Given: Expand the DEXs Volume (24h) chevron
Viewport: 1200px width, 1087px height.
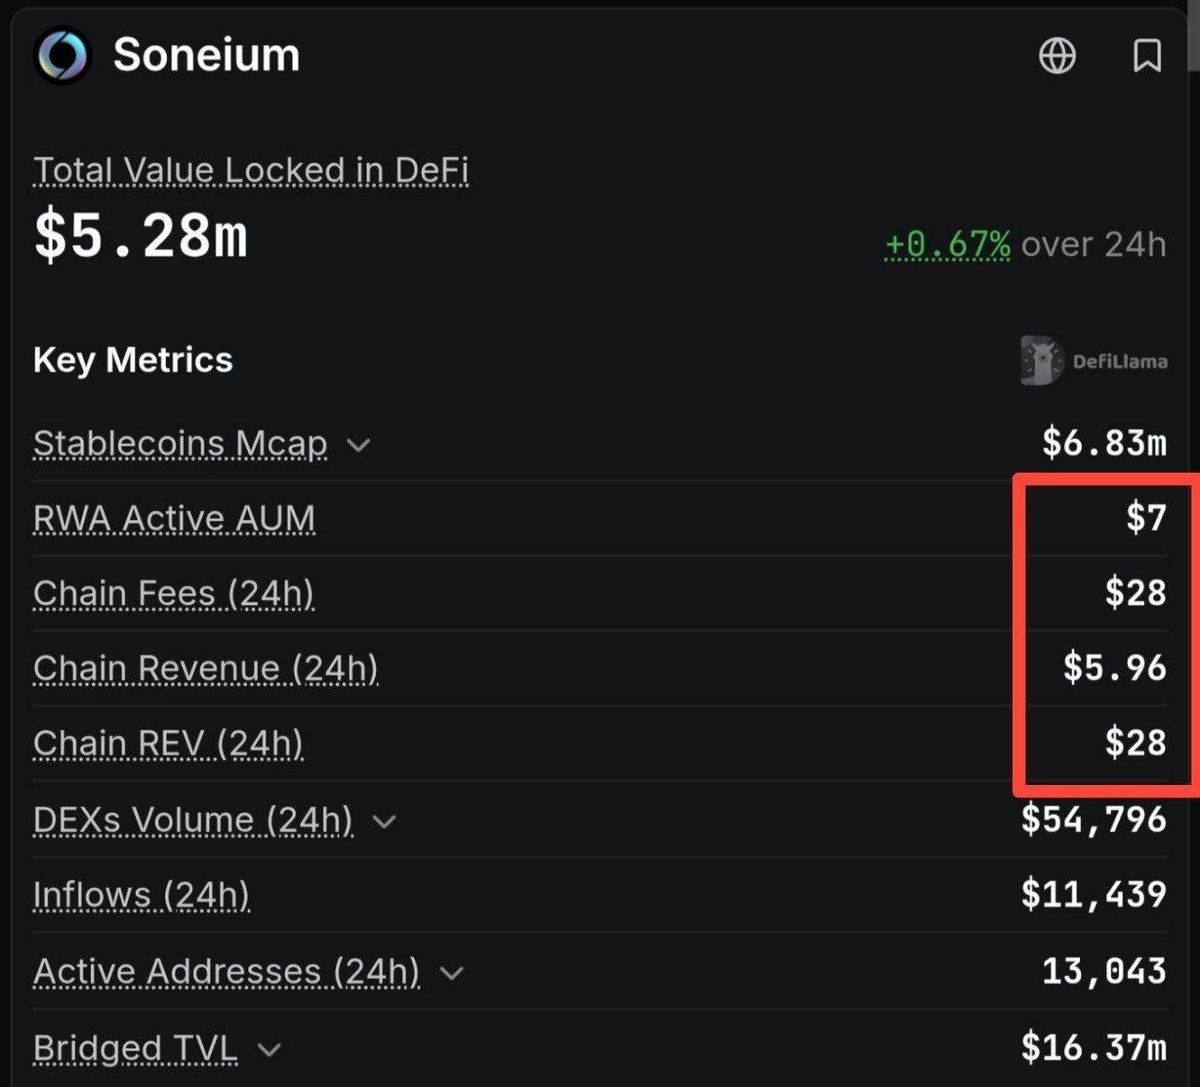Looking at the screenshot, I should coord(384,821).
